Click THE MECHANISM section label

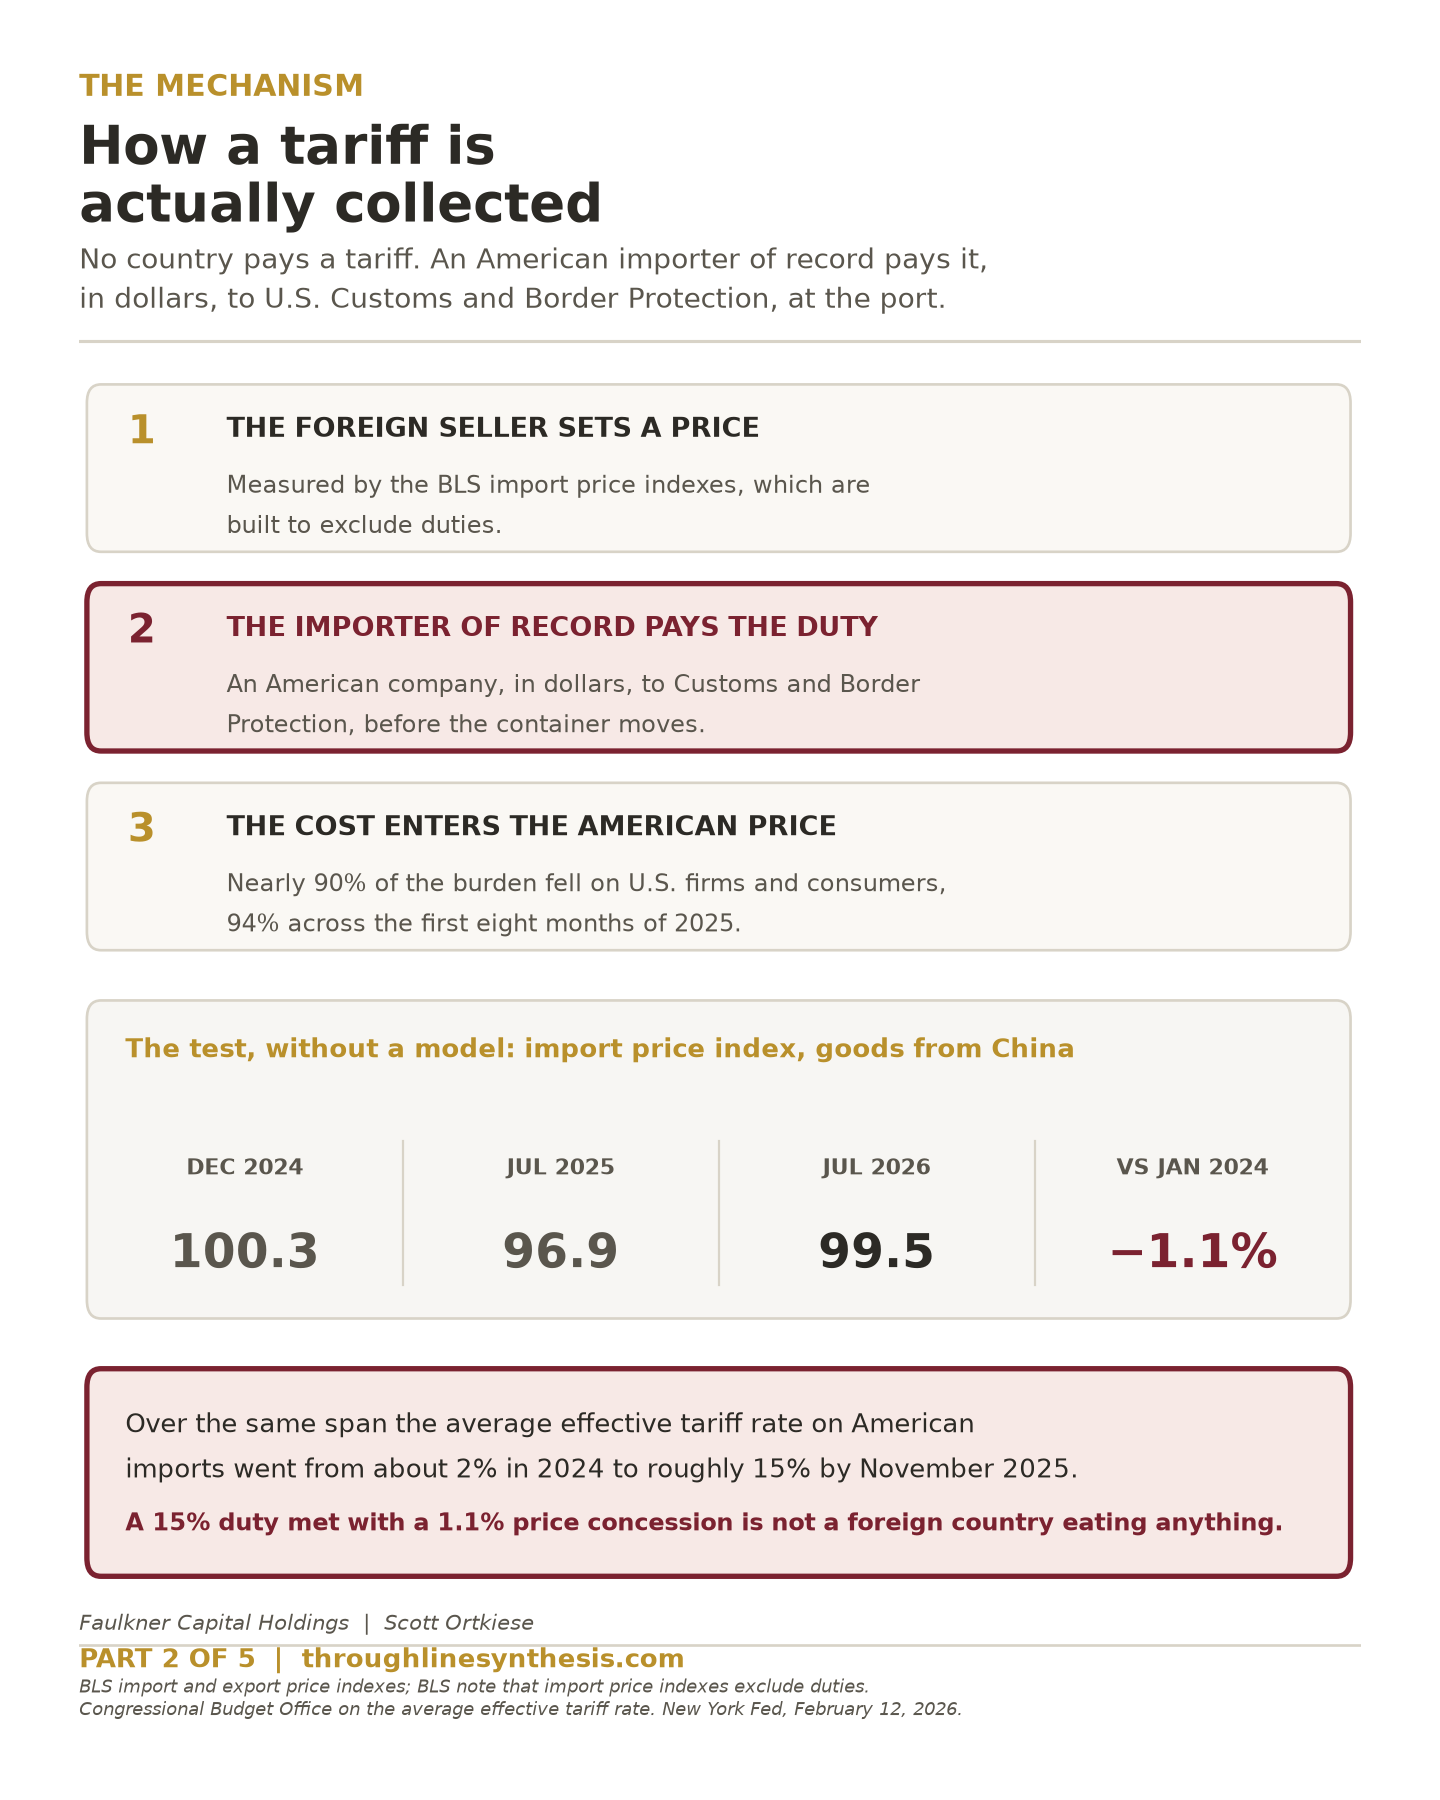tap(221, 86)
